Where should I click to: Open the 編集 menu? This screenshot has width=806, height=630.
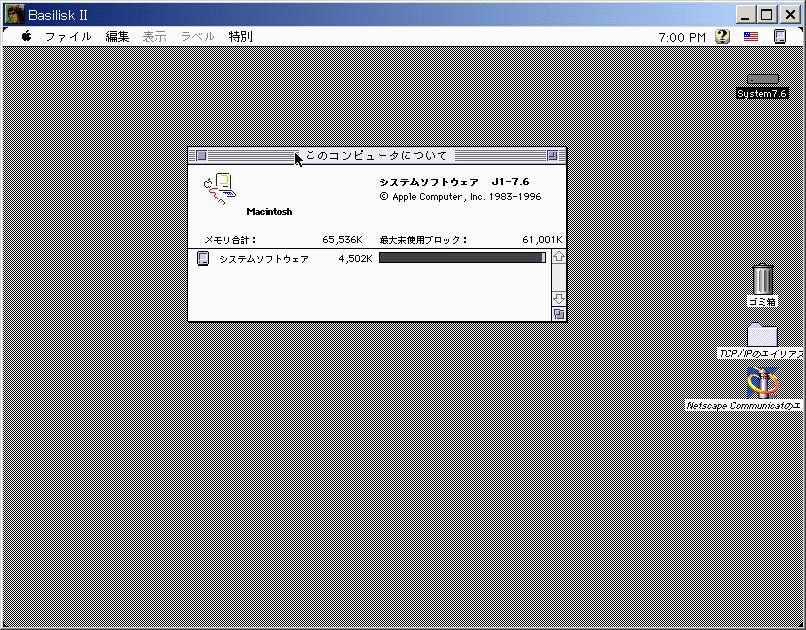tap(117, 36)
